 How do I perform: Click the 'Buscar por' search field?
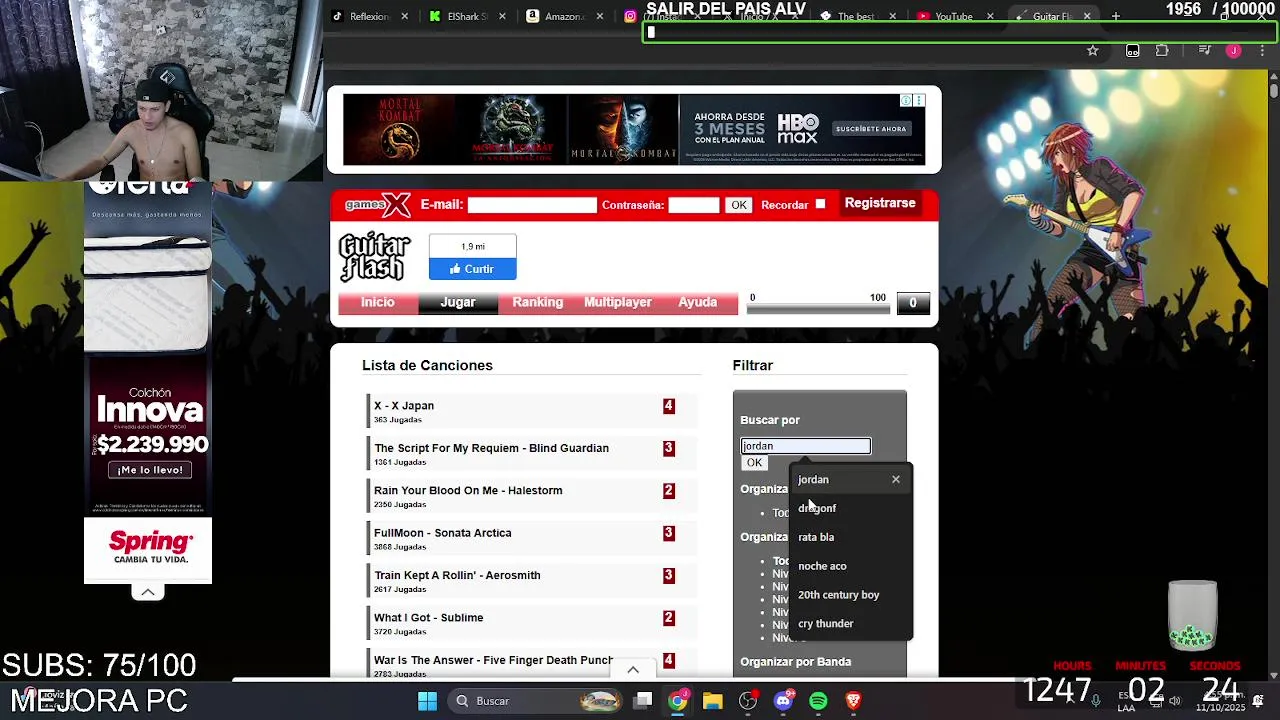806,446
